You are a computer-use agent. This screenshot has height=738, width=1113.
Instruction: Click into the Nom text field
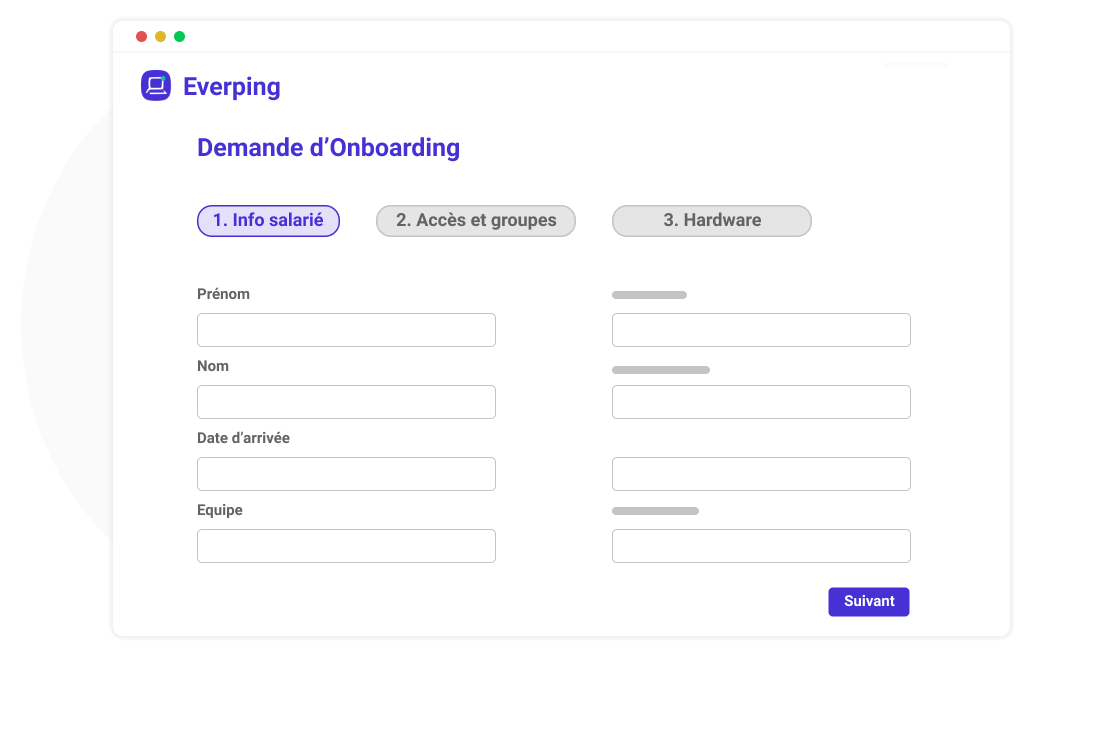coord(346,402)
